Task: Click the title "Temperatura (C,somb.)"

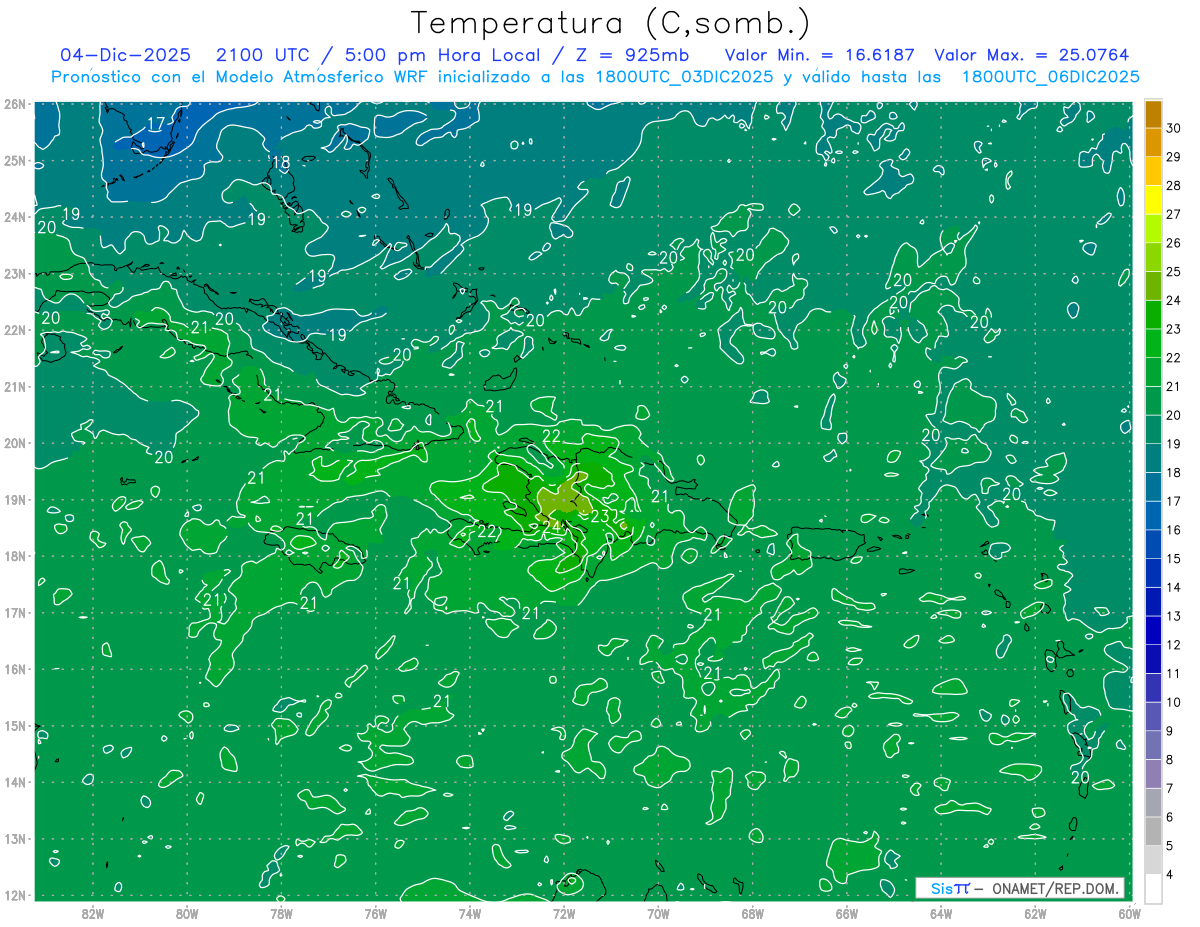Action: tap(611, 22)
